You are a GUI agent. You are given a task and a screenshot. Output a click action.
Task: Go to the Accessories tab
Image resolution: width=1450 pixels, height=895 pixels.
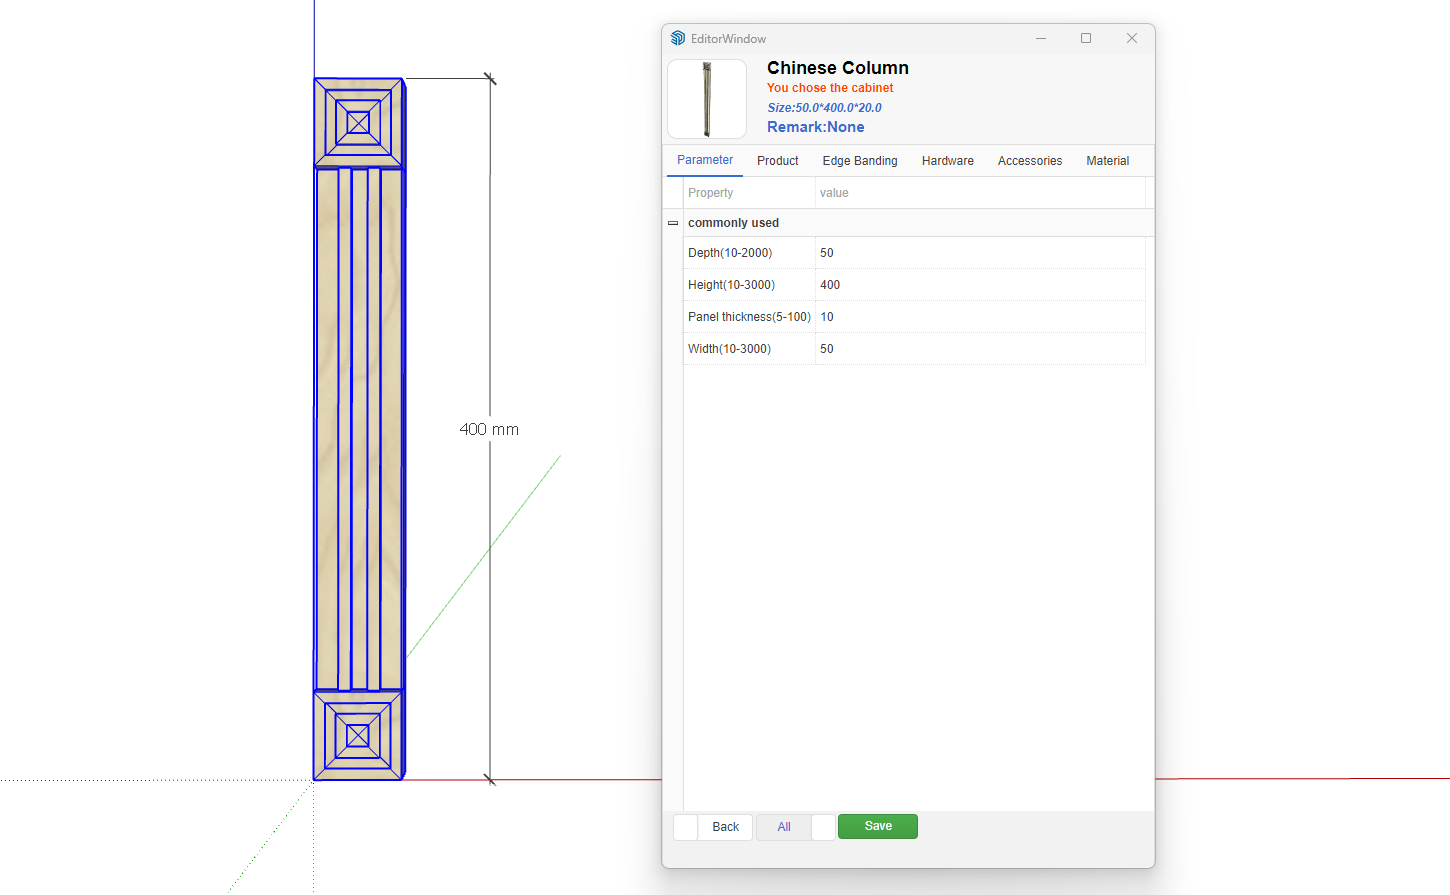point(1029,161)
